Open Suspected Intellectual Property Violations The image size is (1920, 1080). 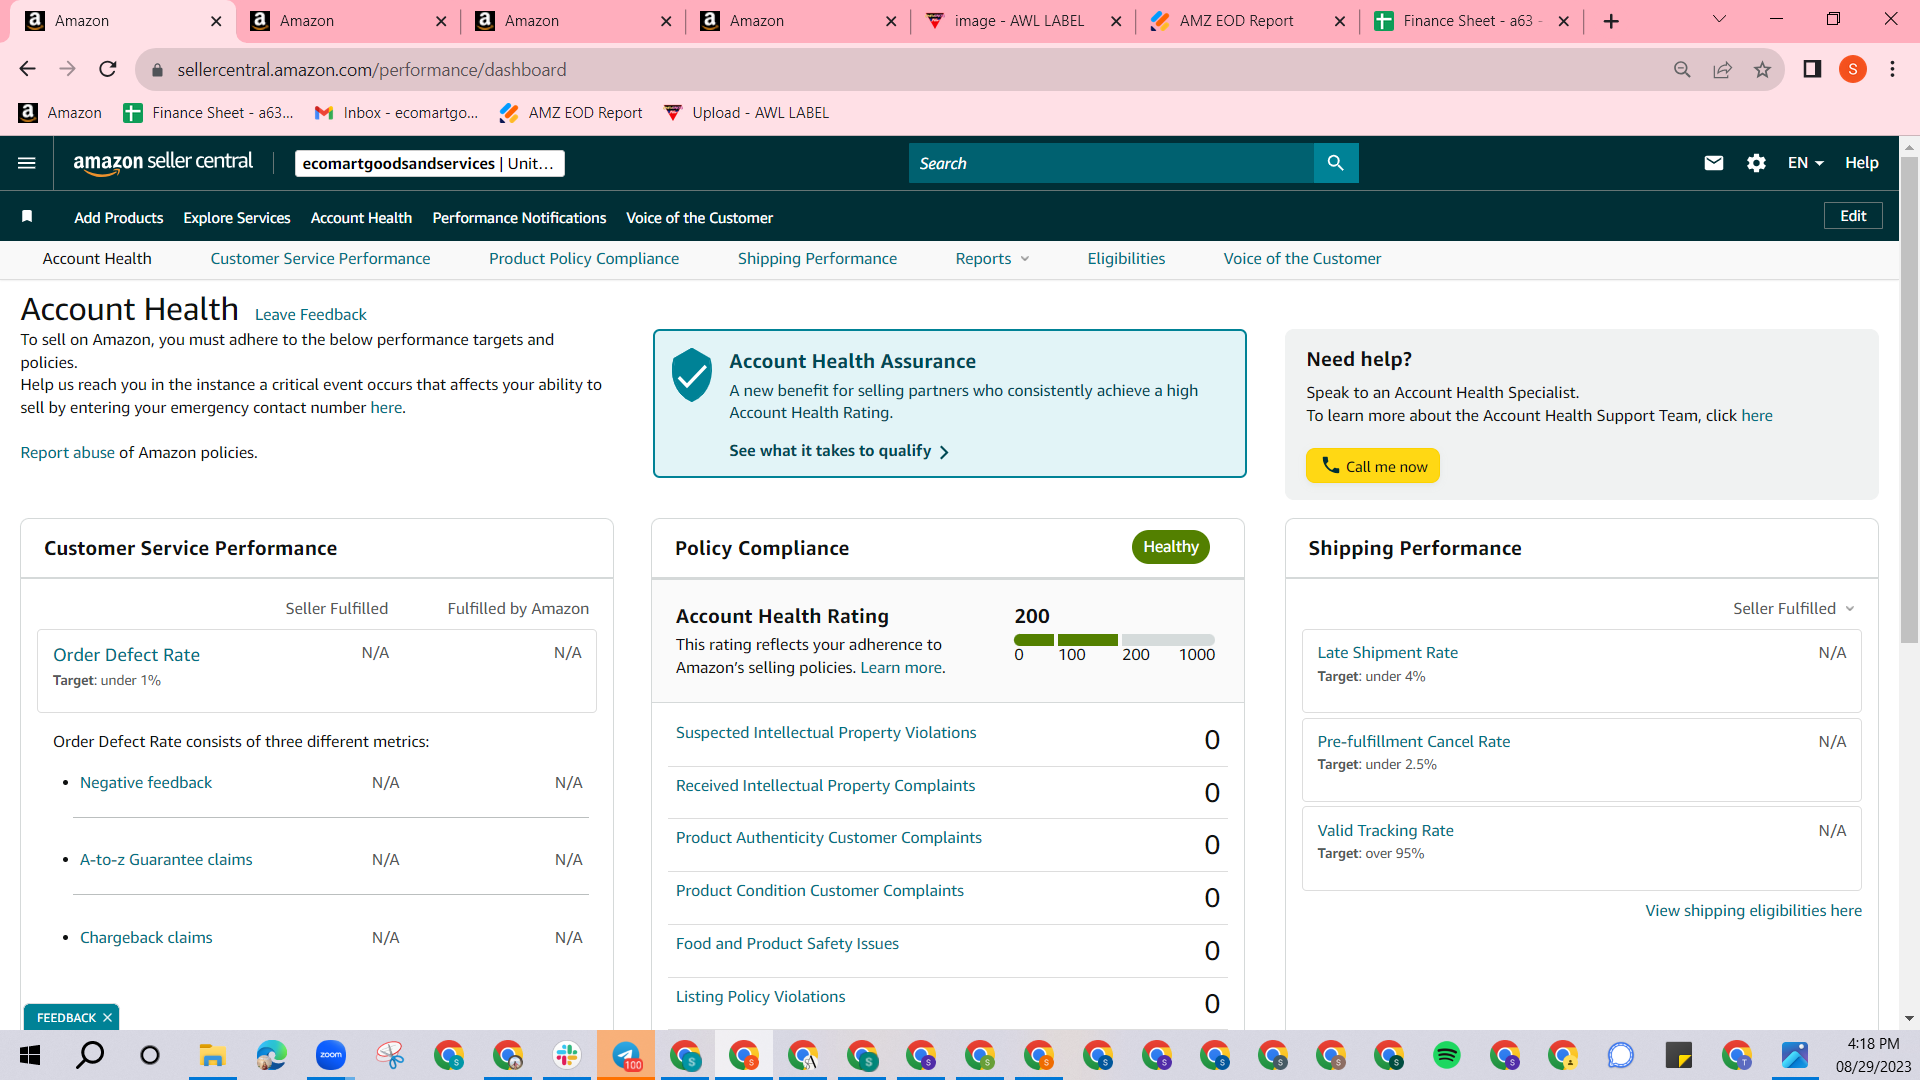[826, 732]
